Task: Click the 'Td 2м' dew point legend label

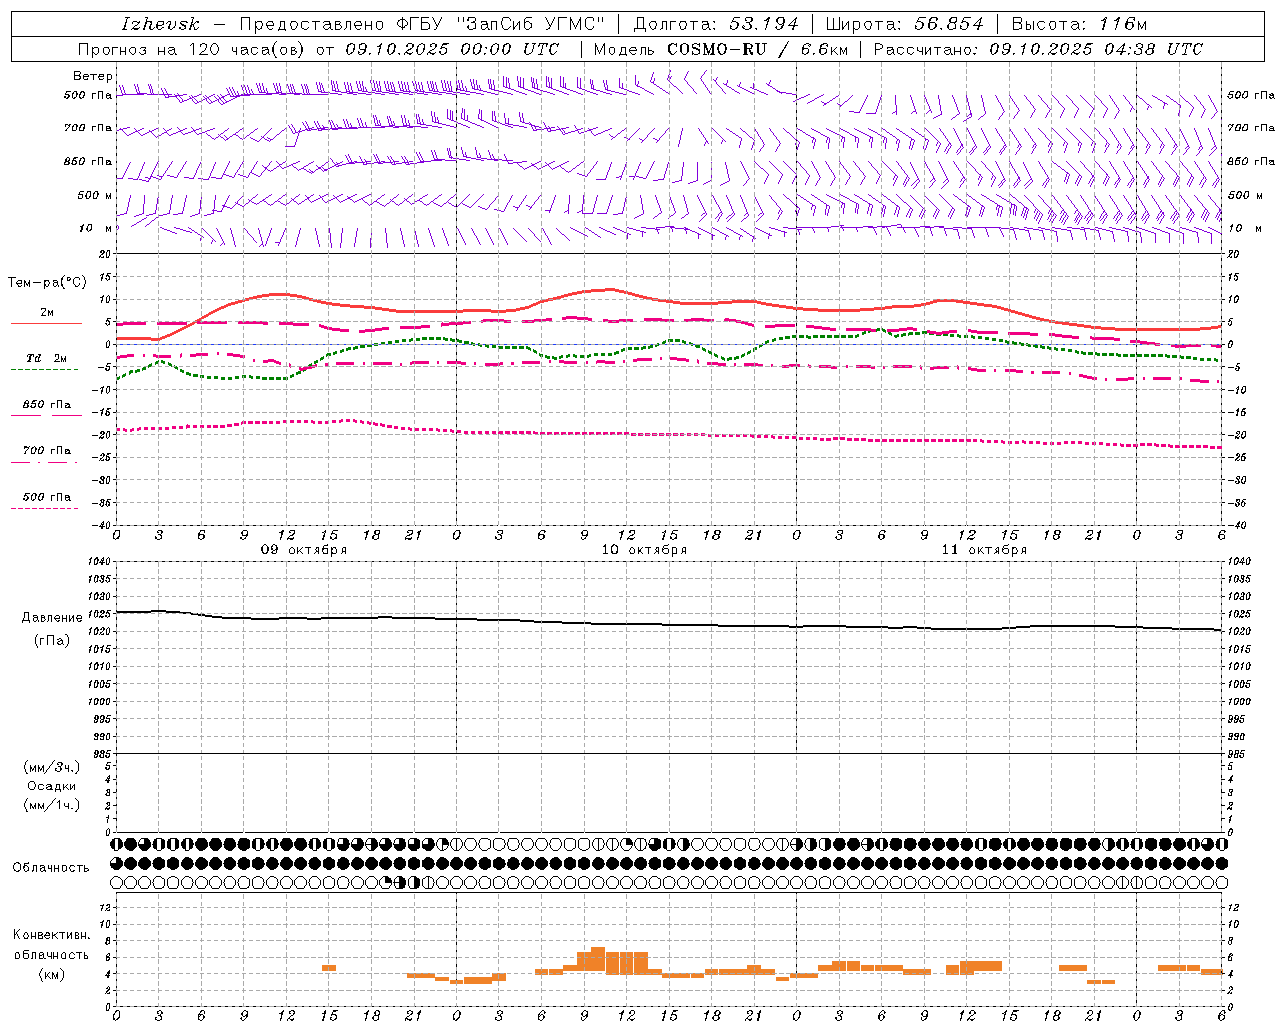Action: [47, 358]
